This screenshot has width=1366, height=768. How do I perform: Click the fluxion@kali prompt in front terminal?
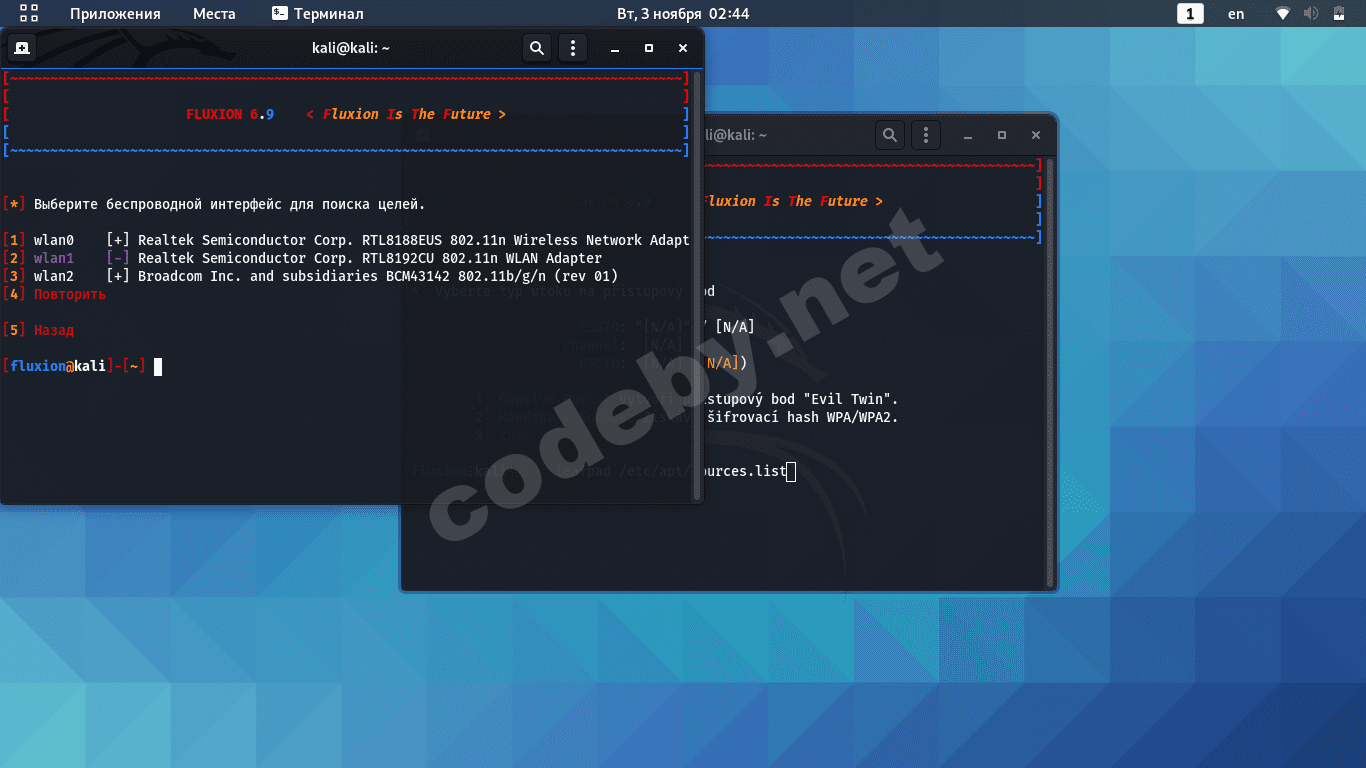pos(75,366)
